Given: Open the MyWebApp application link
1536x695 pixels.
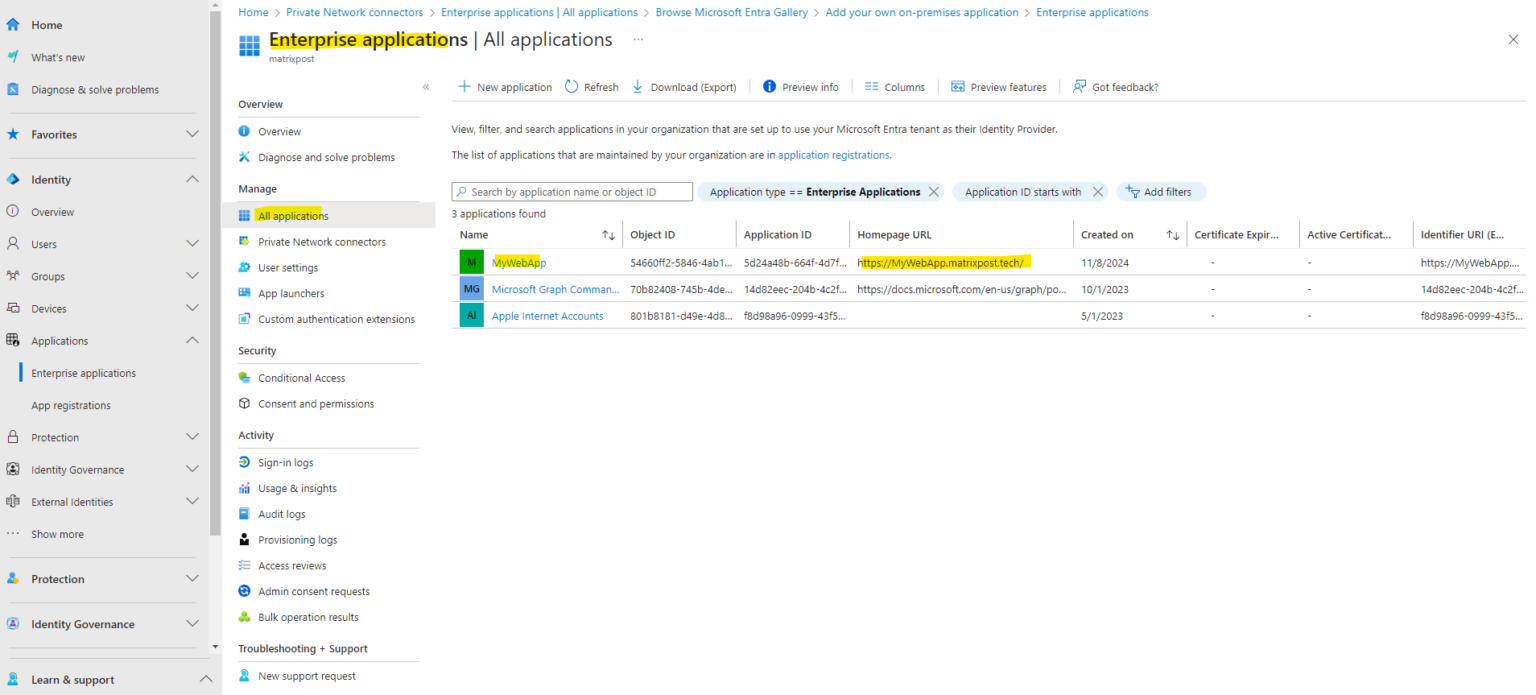Looking at the screenshot, I should pyautogui.click(x=519, y=262).
